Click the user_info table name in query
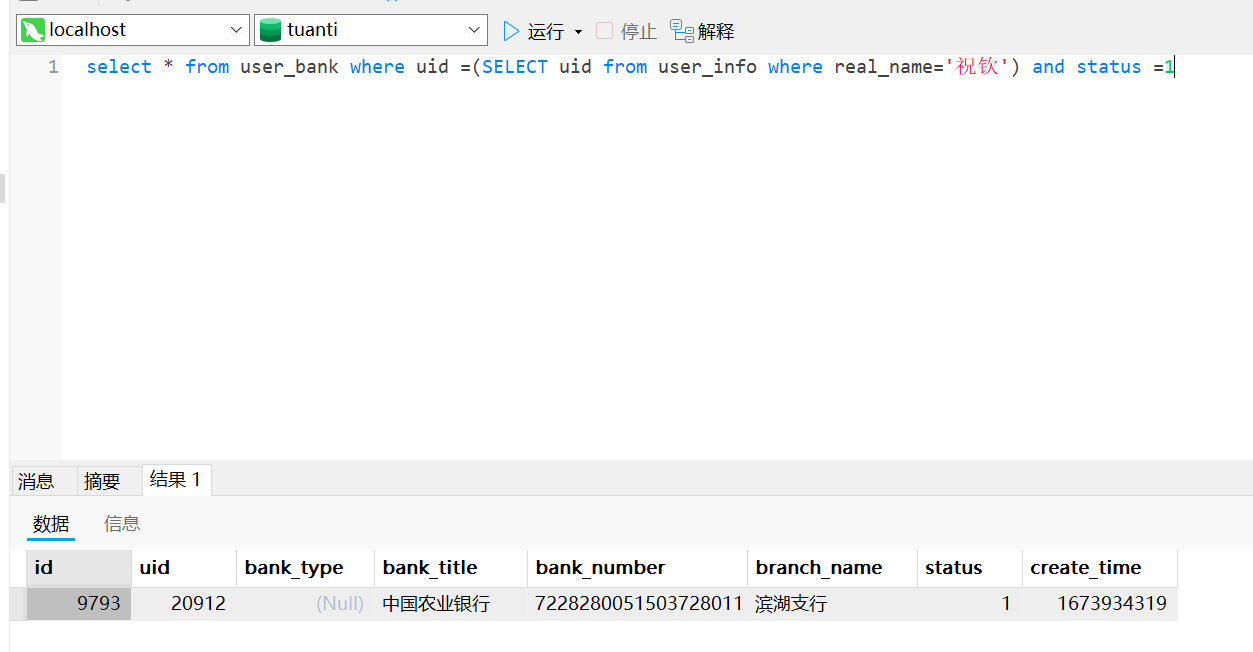 tap(707, 67)
